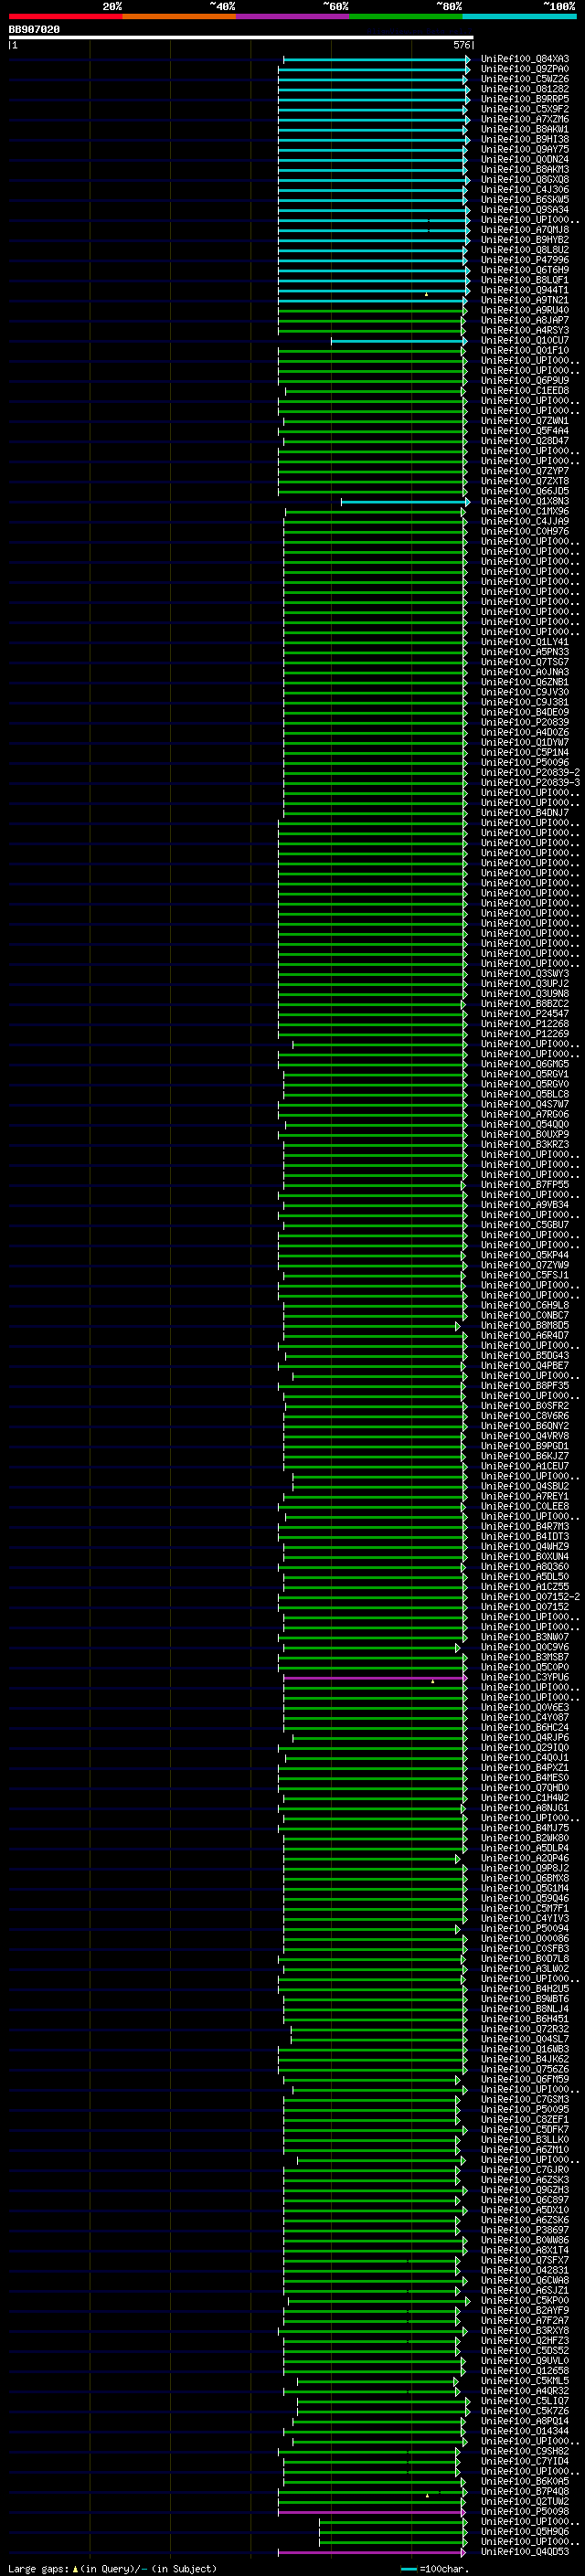Choose hit label UniRef100_P20839-2

(x=531, y=772)
